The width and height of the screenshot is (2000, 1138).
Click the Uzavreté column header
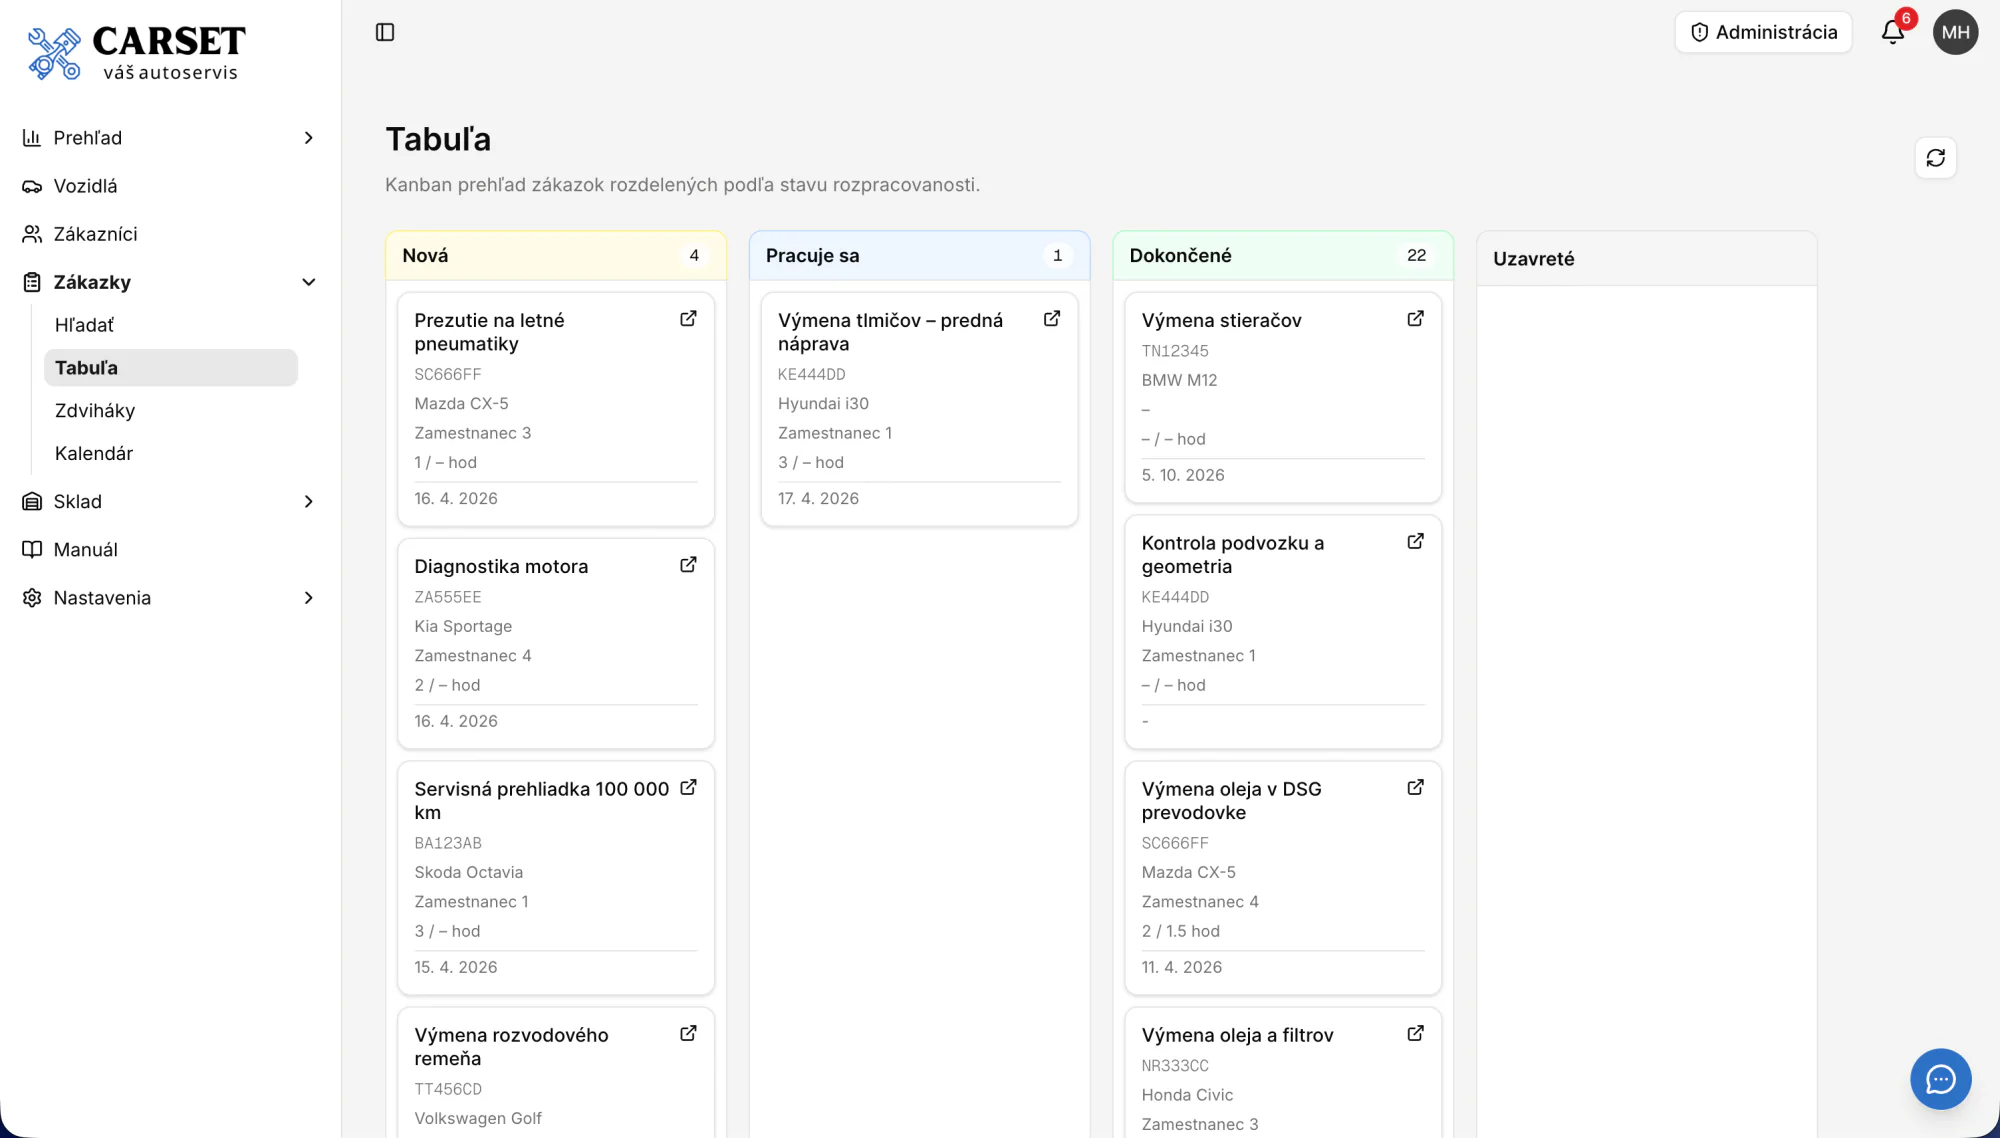pyautogui.click(x=1646, y=259)
